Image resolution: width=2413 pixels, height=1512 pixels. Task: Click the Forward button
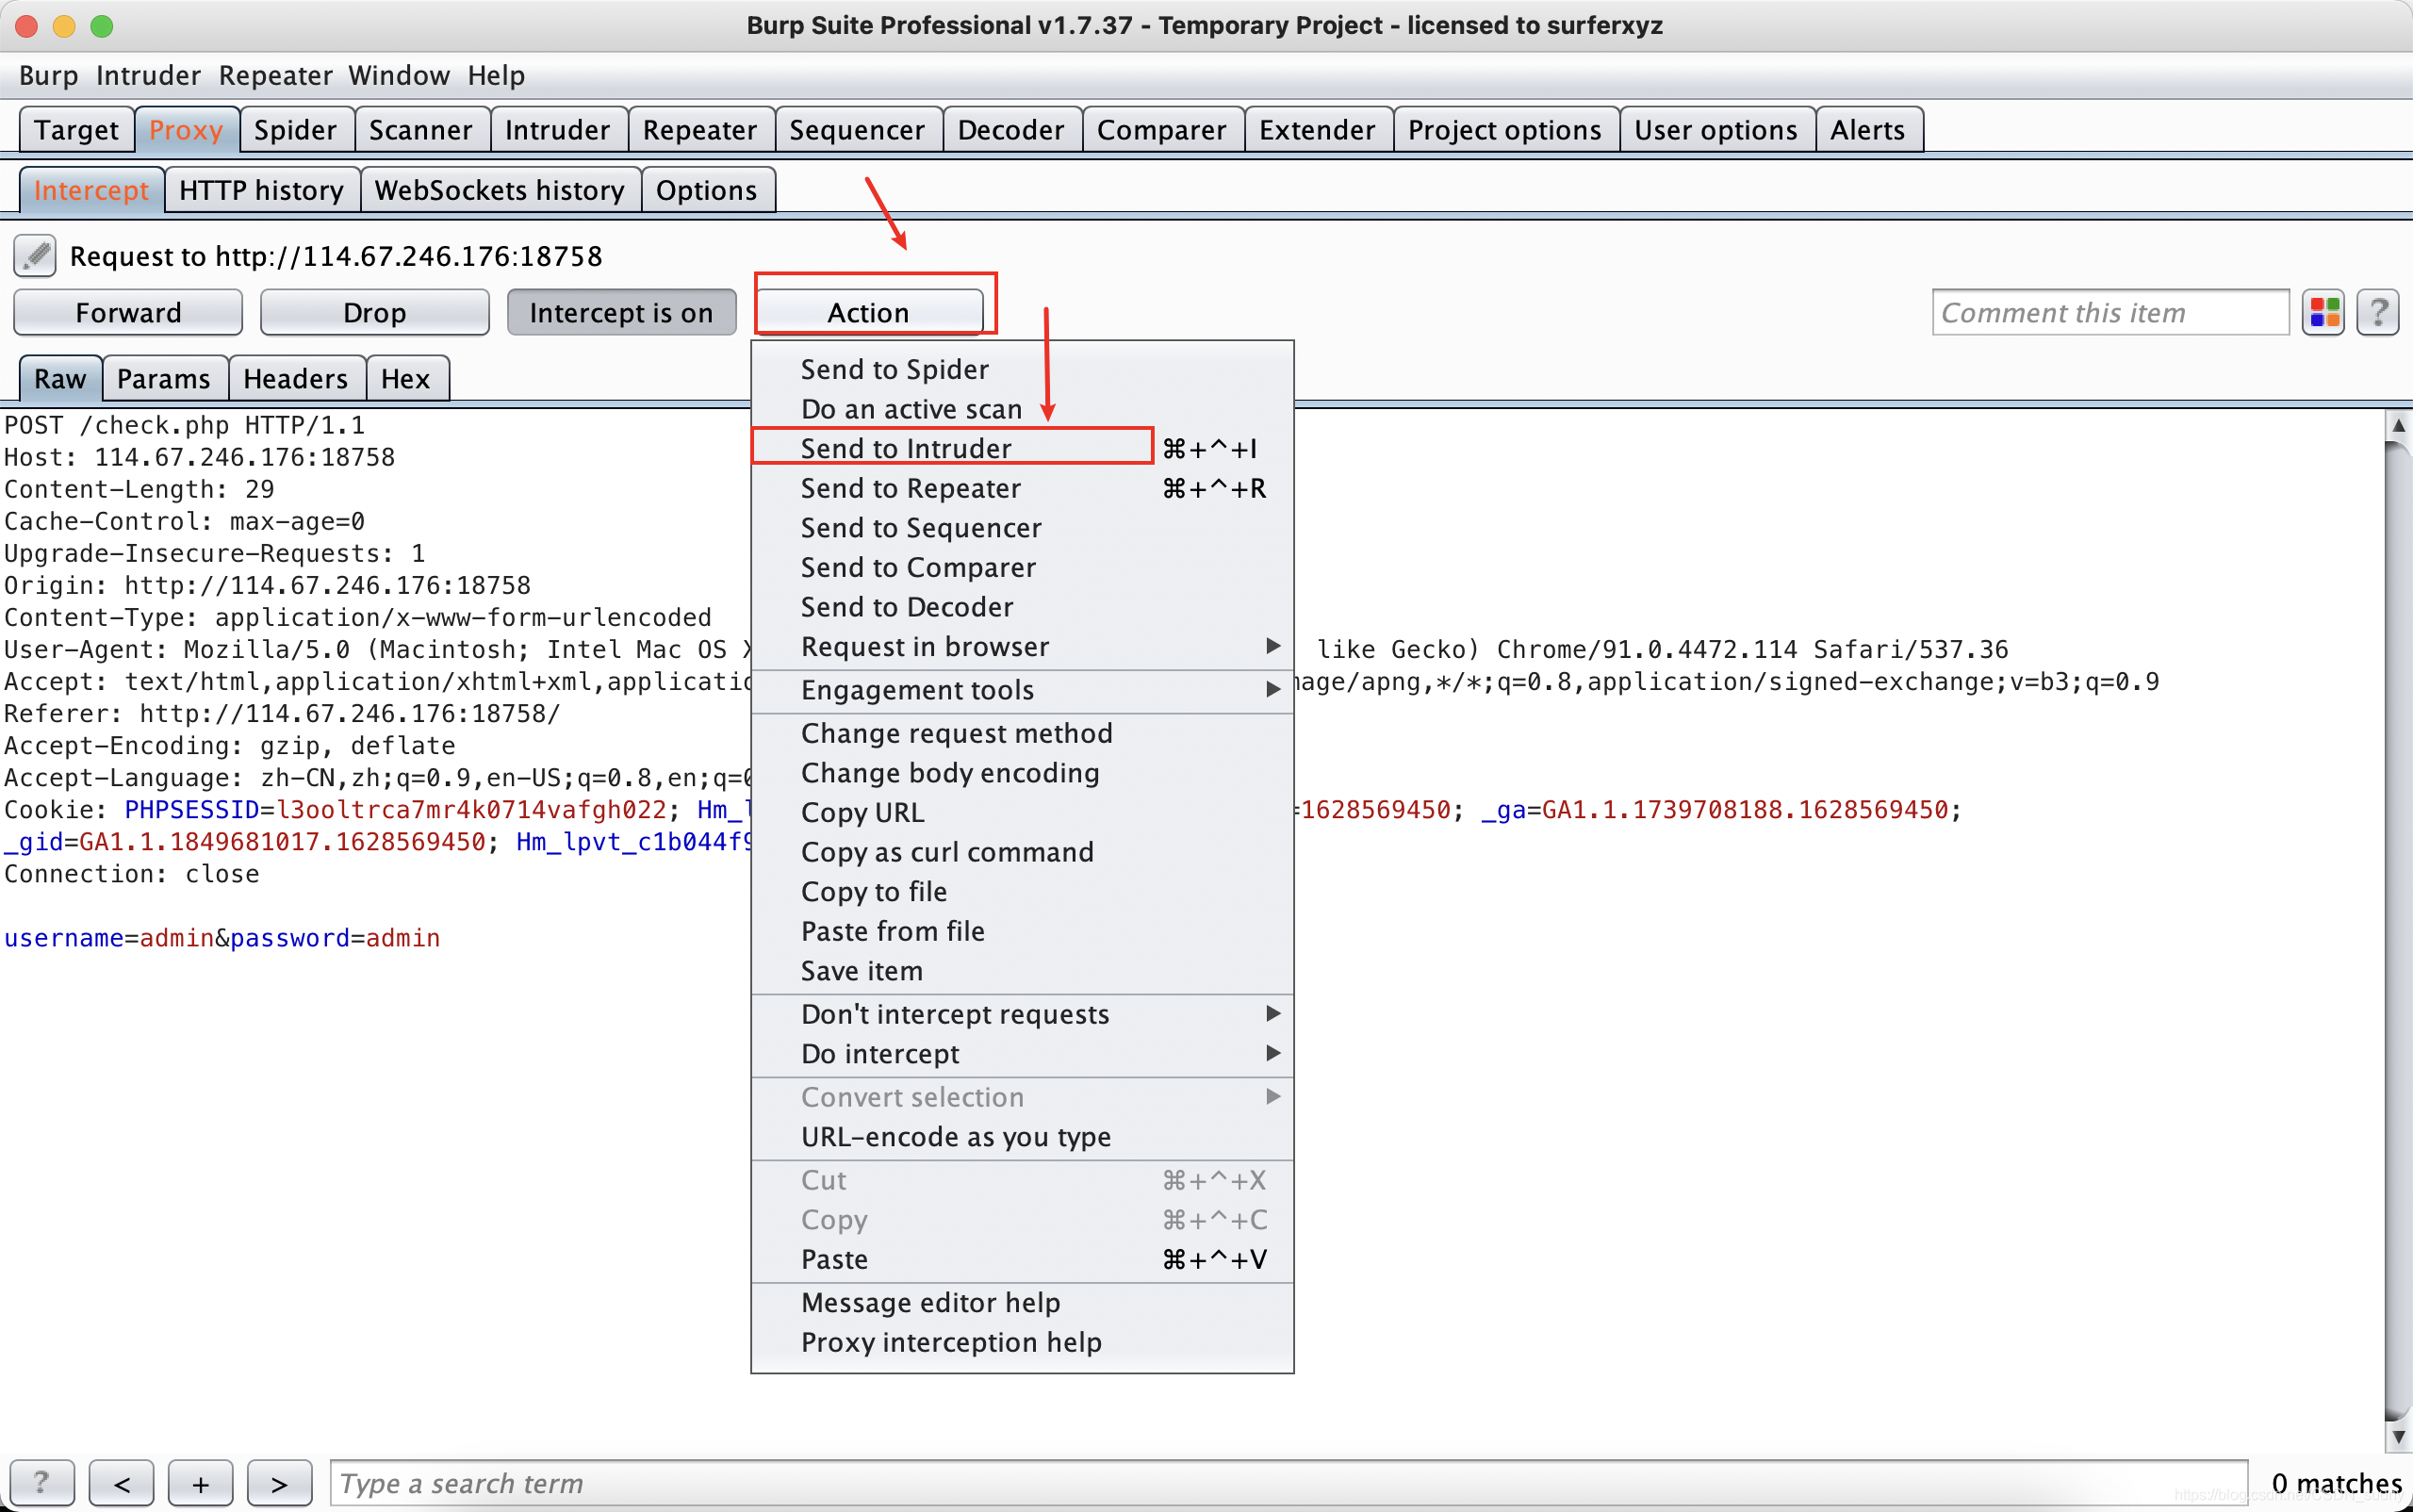[x=128, y=313]
